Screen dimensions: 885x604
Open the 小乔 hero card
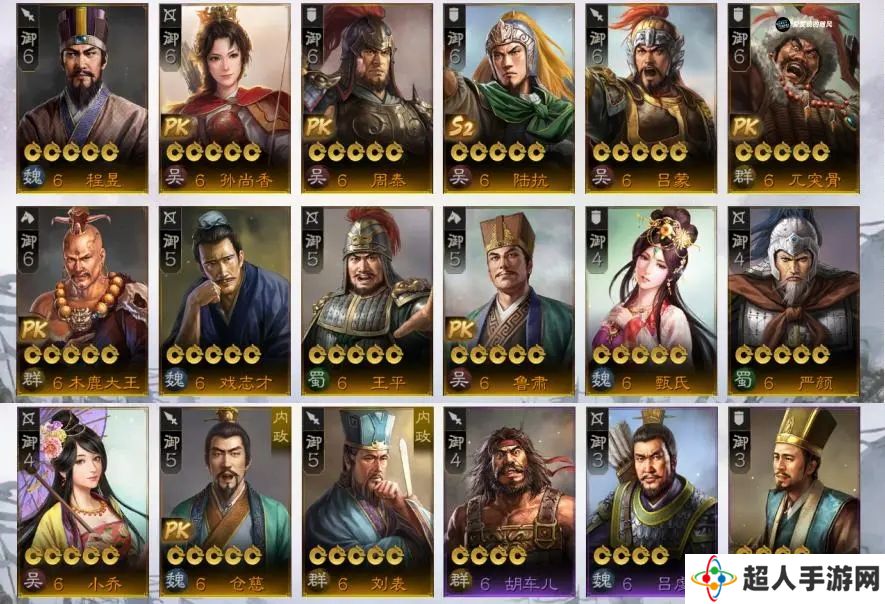(x=82, y=501)
